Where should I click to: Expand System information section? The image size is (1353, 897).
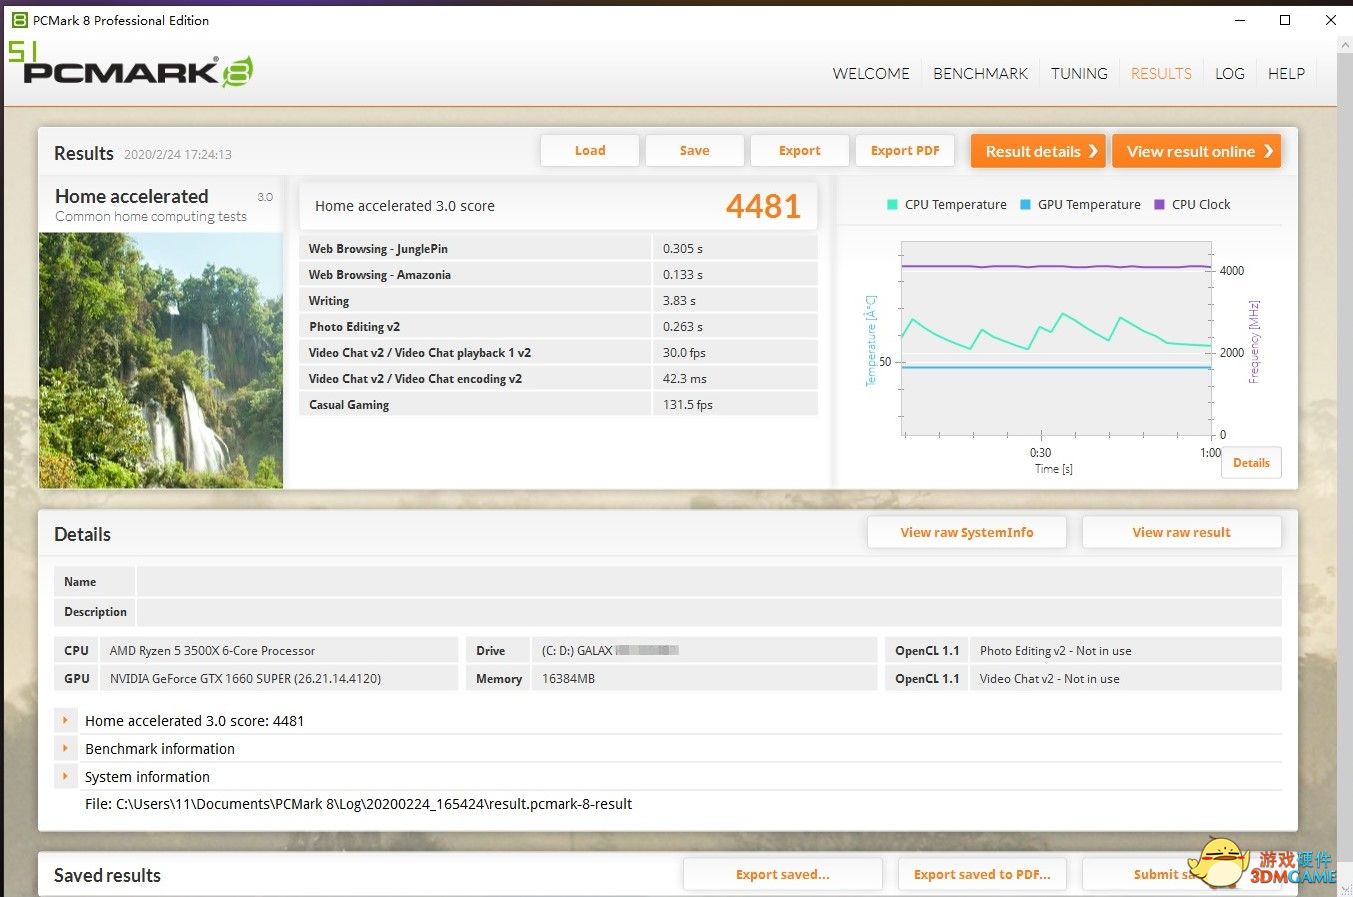tap(65, 776)
